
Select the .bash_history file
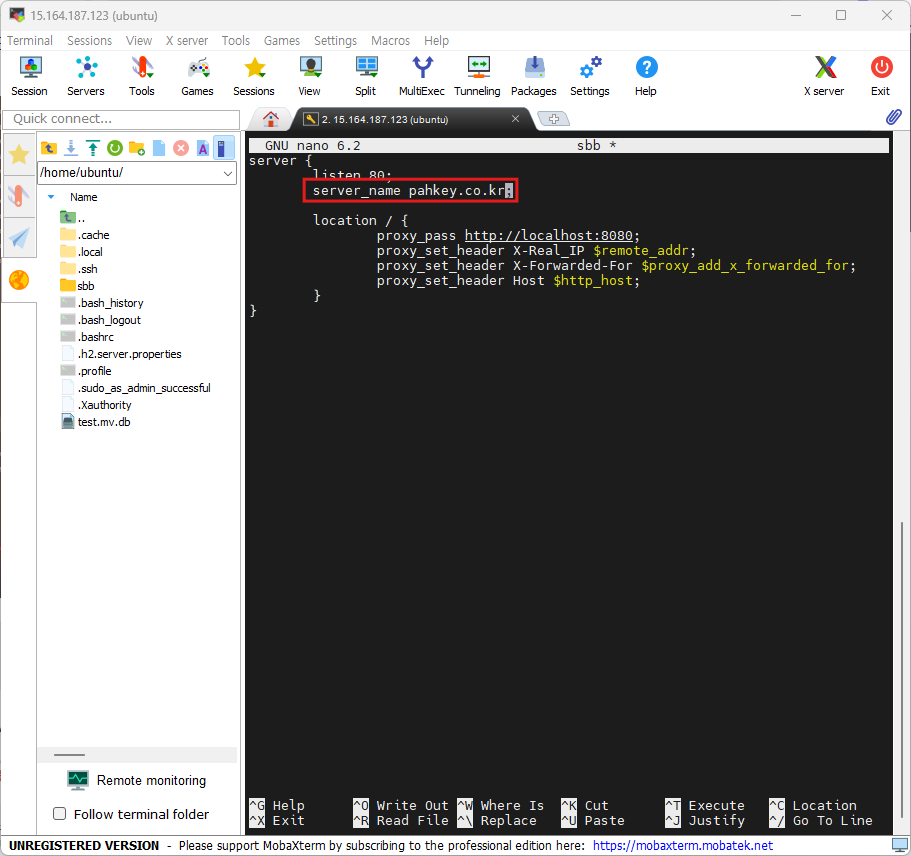(102, 303)
